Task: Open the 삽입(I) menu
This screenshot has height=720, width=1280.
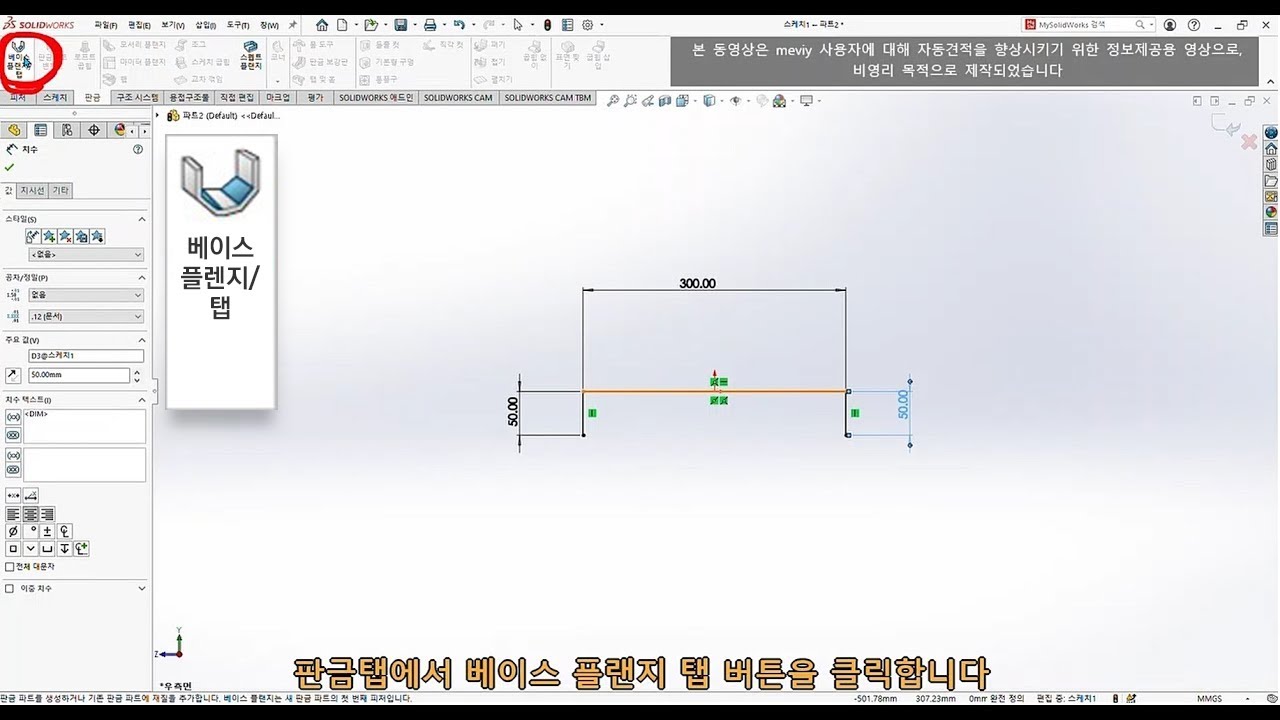Action: point(205,25)
